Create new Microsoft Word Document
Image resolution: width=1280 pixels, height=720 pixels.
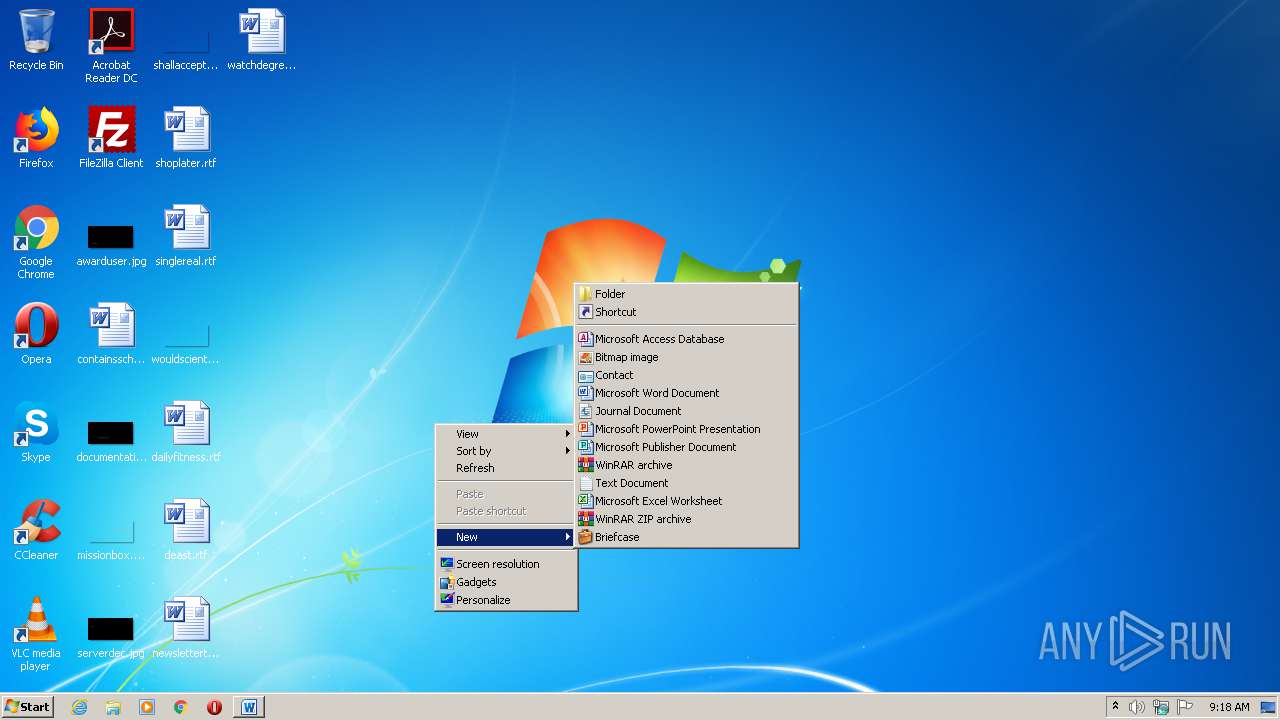point(686,393)
